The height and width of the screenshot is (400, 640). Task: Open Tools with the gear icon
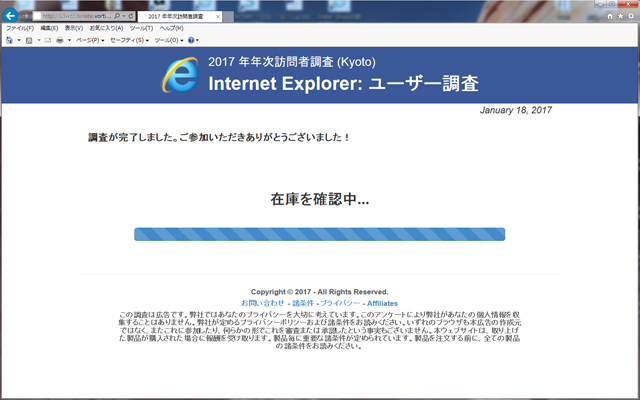(631, 16)
